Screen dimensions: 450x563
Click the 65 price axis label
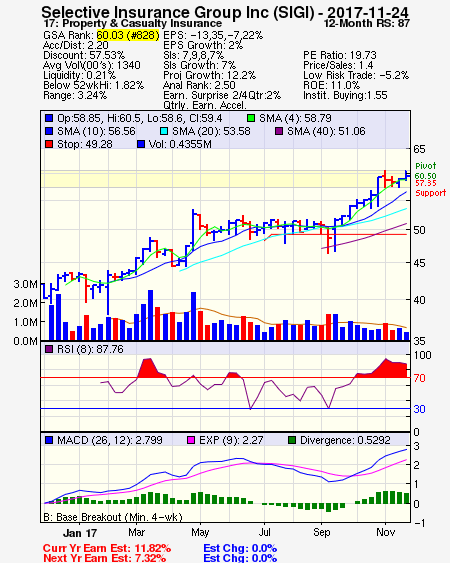tap(419, 149)
